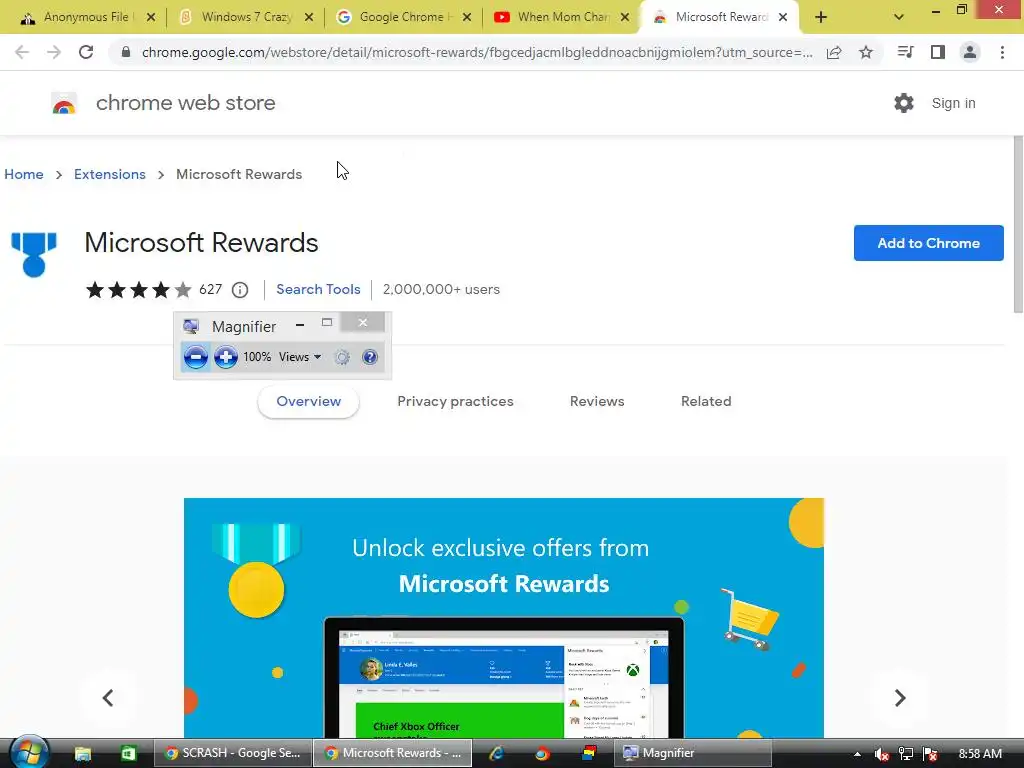Screen dimensions: 1024x768
Task: Open Chrome's three-dot menu
Action: click(1002, 52)
